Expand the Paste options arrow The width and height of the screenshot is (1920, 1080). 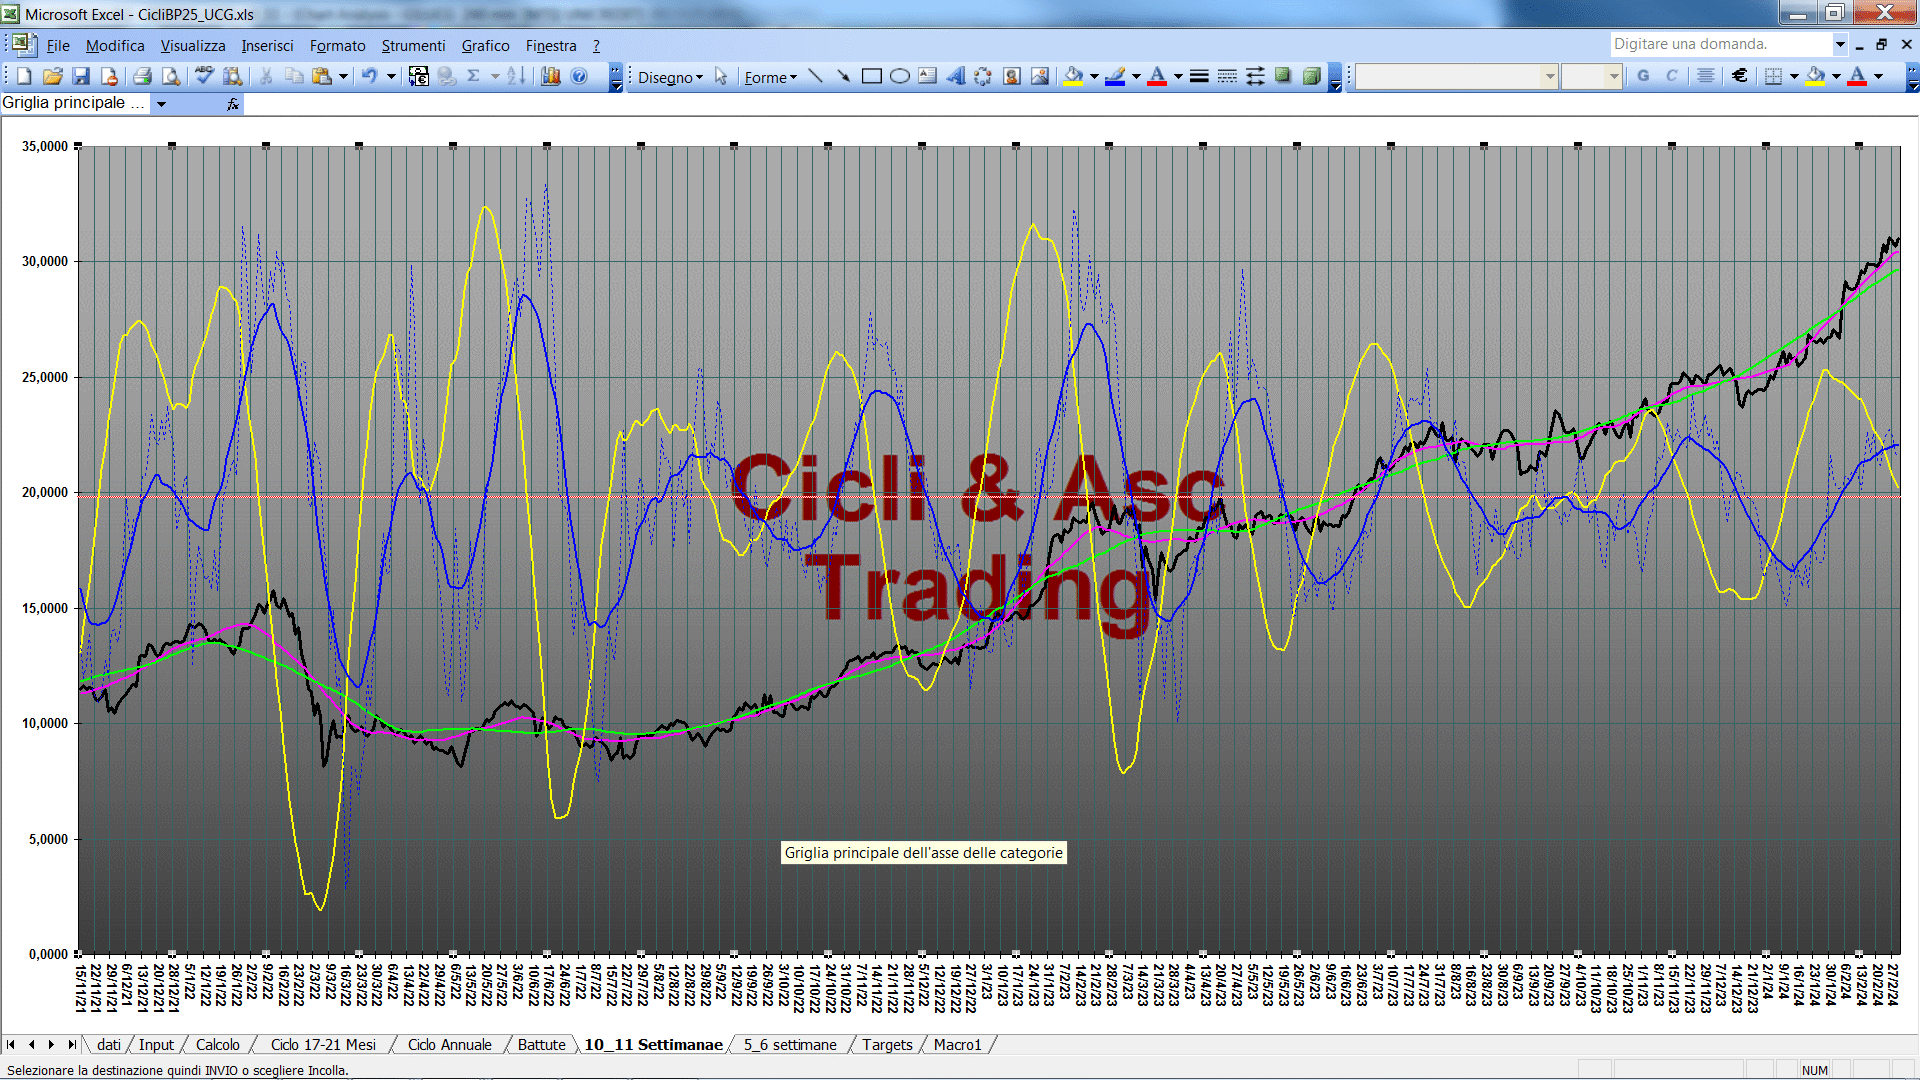click(x=343, y=76)
